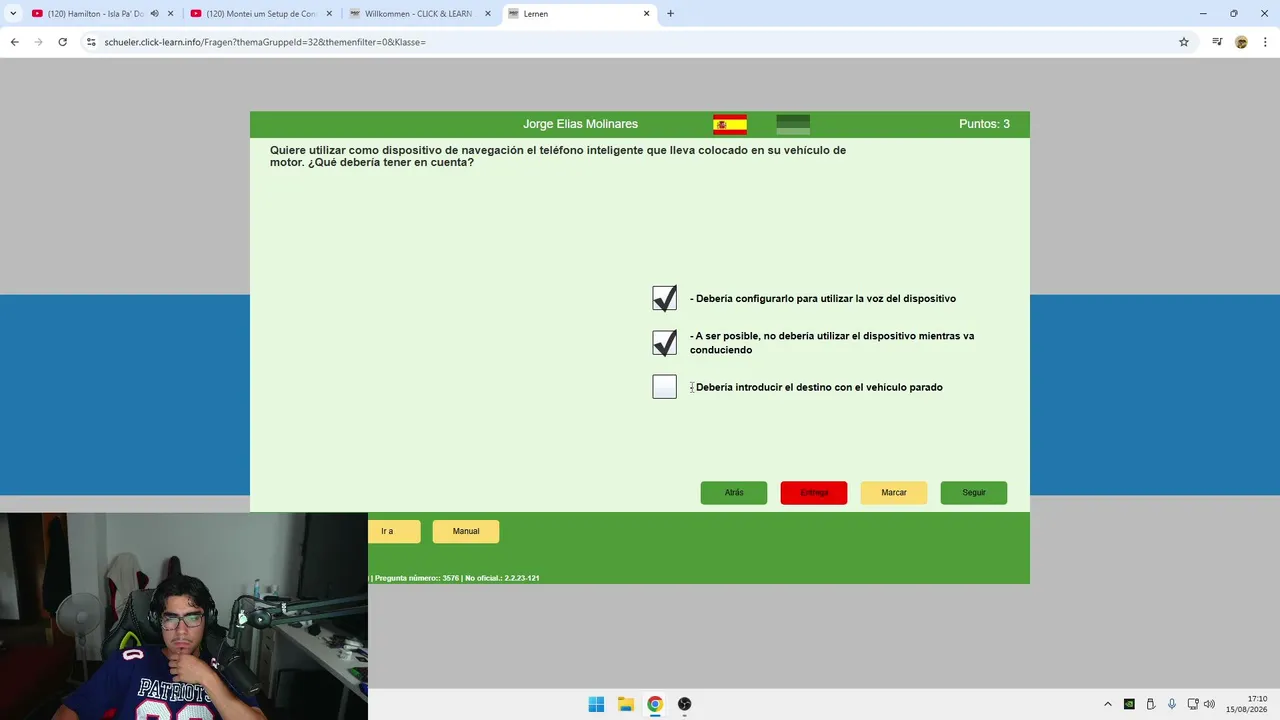The width and height of the screenshot is (1280, 720).
Task: Go to next question with Seguir
Action: pyautogui.click(x=974, y=493)
